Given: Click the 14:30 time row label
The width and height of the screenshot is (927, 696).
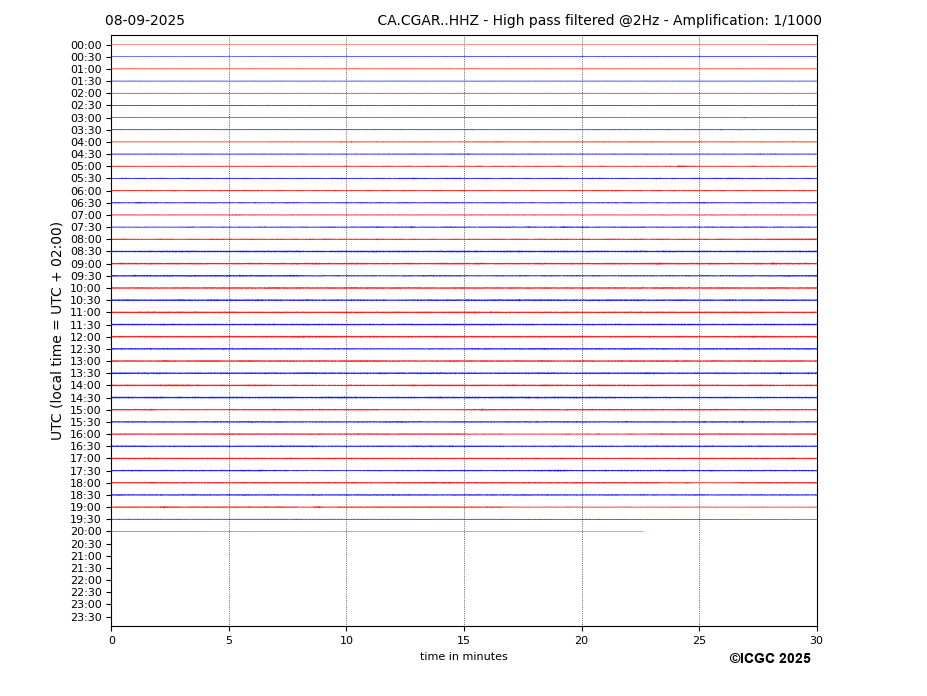Looking at the screenshot, I should point(86,398).
